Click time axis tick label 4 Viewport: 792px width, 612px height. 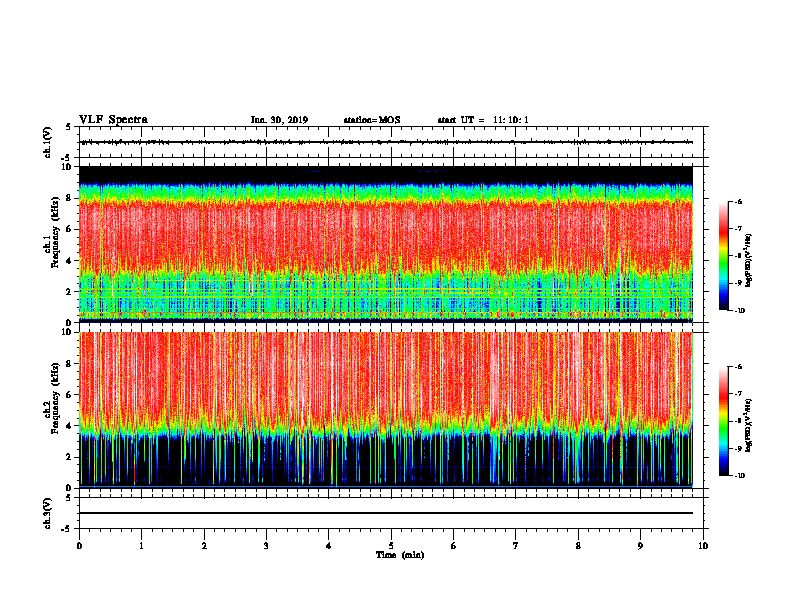pos(329,546)
